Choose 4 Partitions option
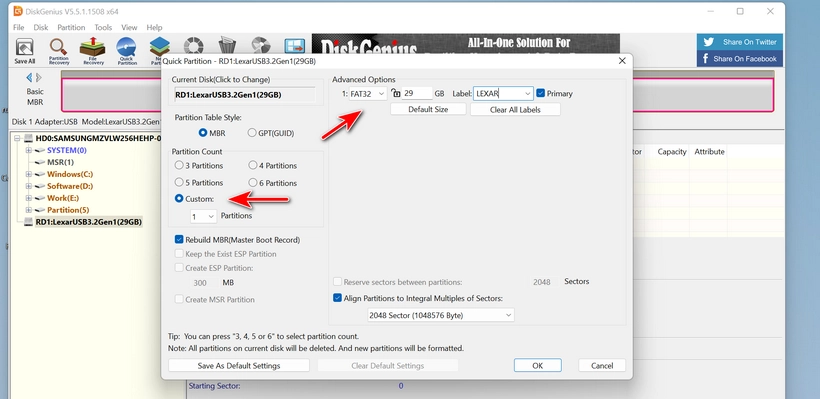Image resolution: width=820 pixels, height=399 pixels. click(253, 165)
